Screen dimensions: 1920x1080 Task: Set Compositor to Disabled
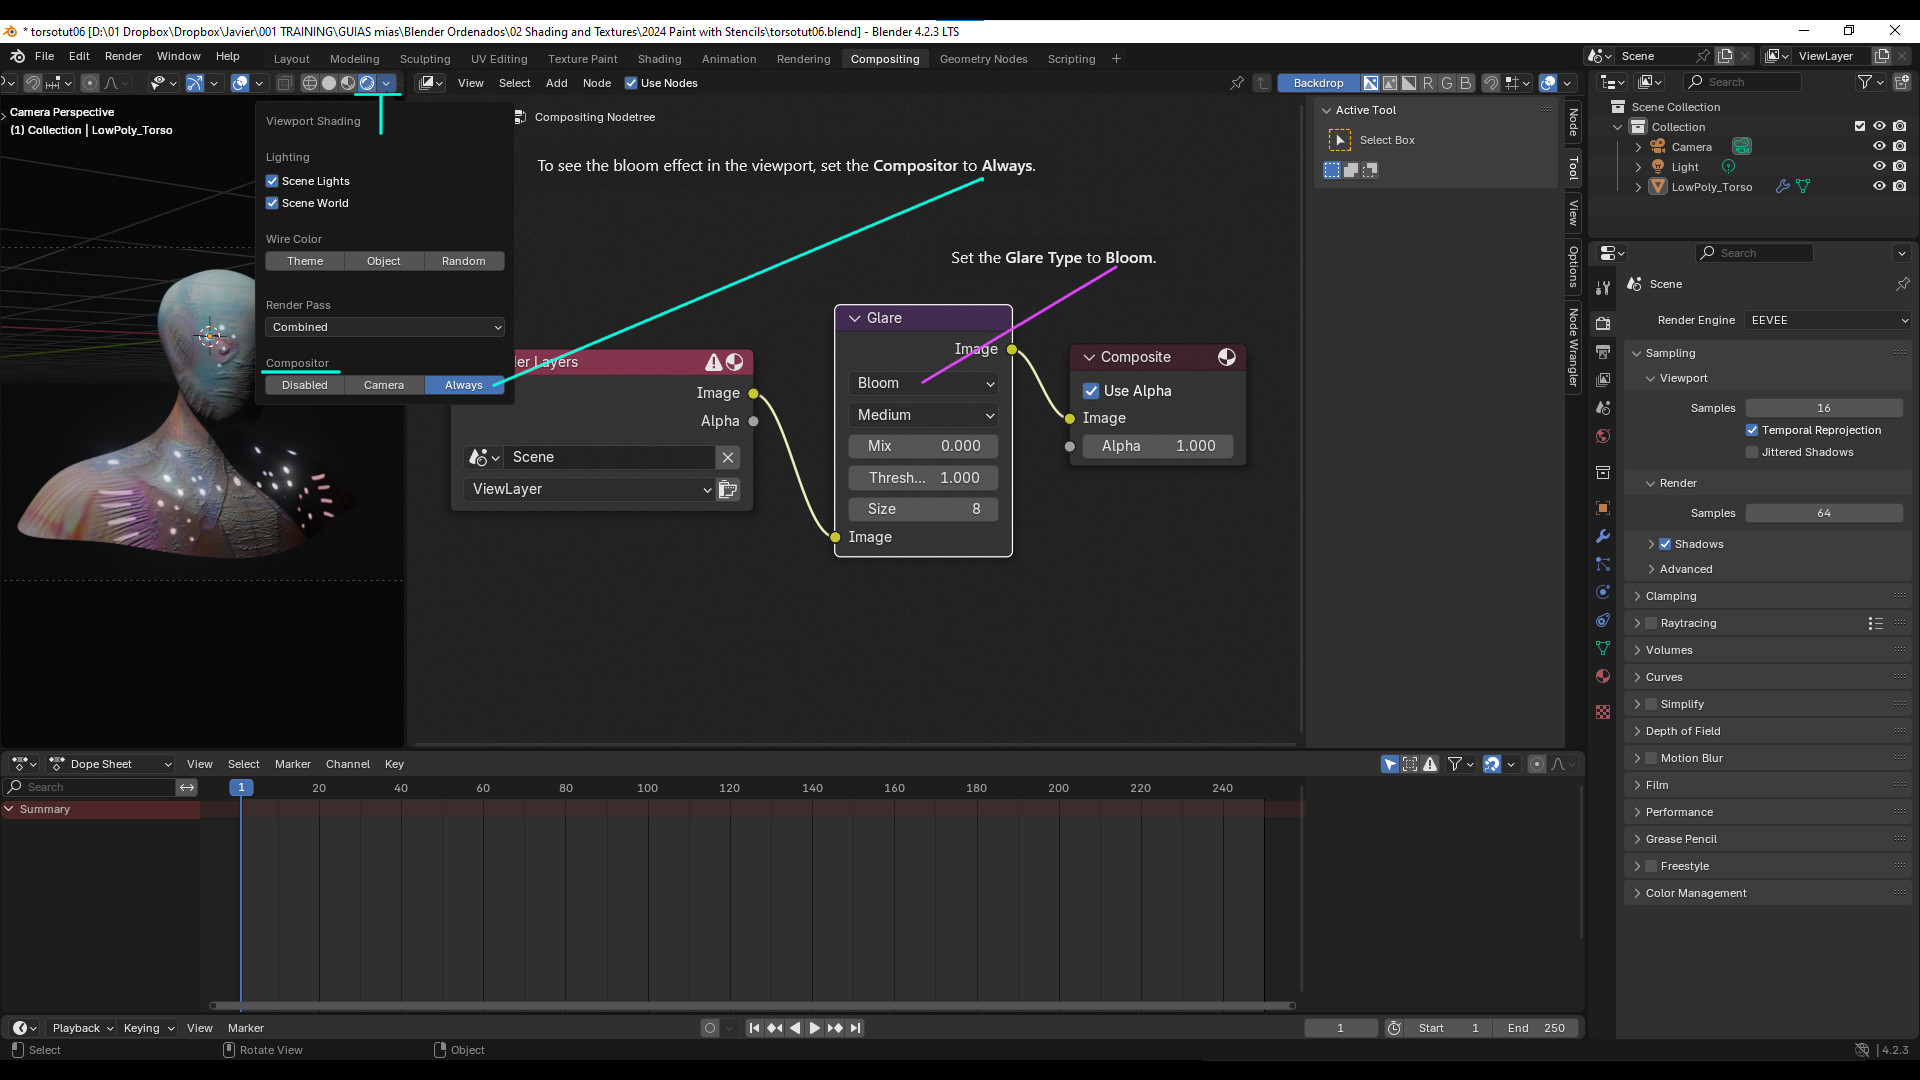click(x=305, y=385)
